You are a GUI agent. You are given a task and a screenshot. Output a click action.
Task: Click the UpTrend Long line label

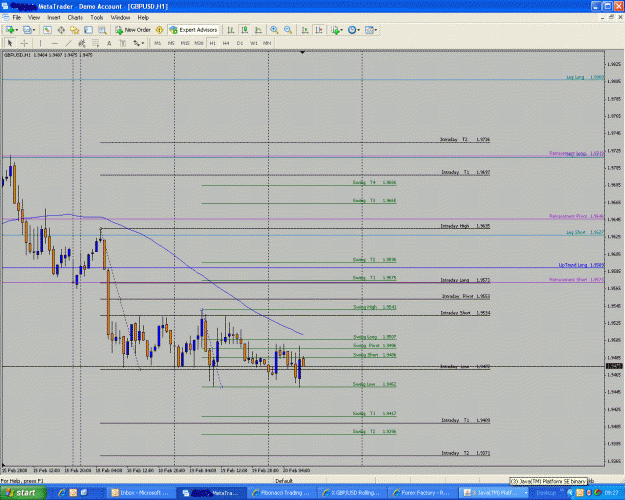pos(581,265)
